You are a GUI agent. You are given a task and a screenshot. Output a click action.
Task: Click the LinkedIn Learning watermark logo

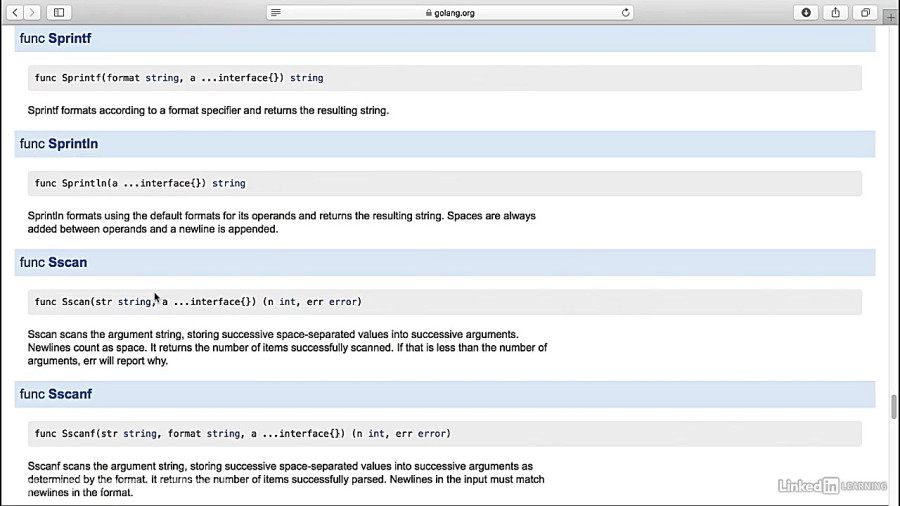click(832, 486)
